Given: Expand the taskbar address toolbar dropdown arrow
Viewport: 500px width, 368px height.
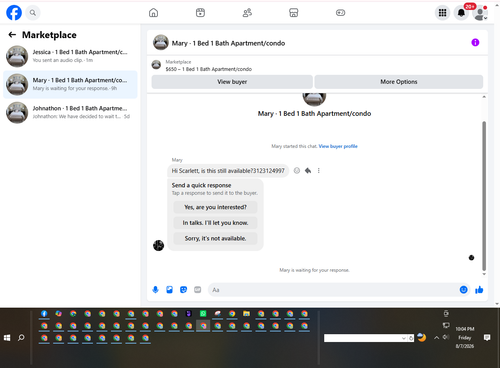Looking at the screenshot, I should [x=404, y=338].
